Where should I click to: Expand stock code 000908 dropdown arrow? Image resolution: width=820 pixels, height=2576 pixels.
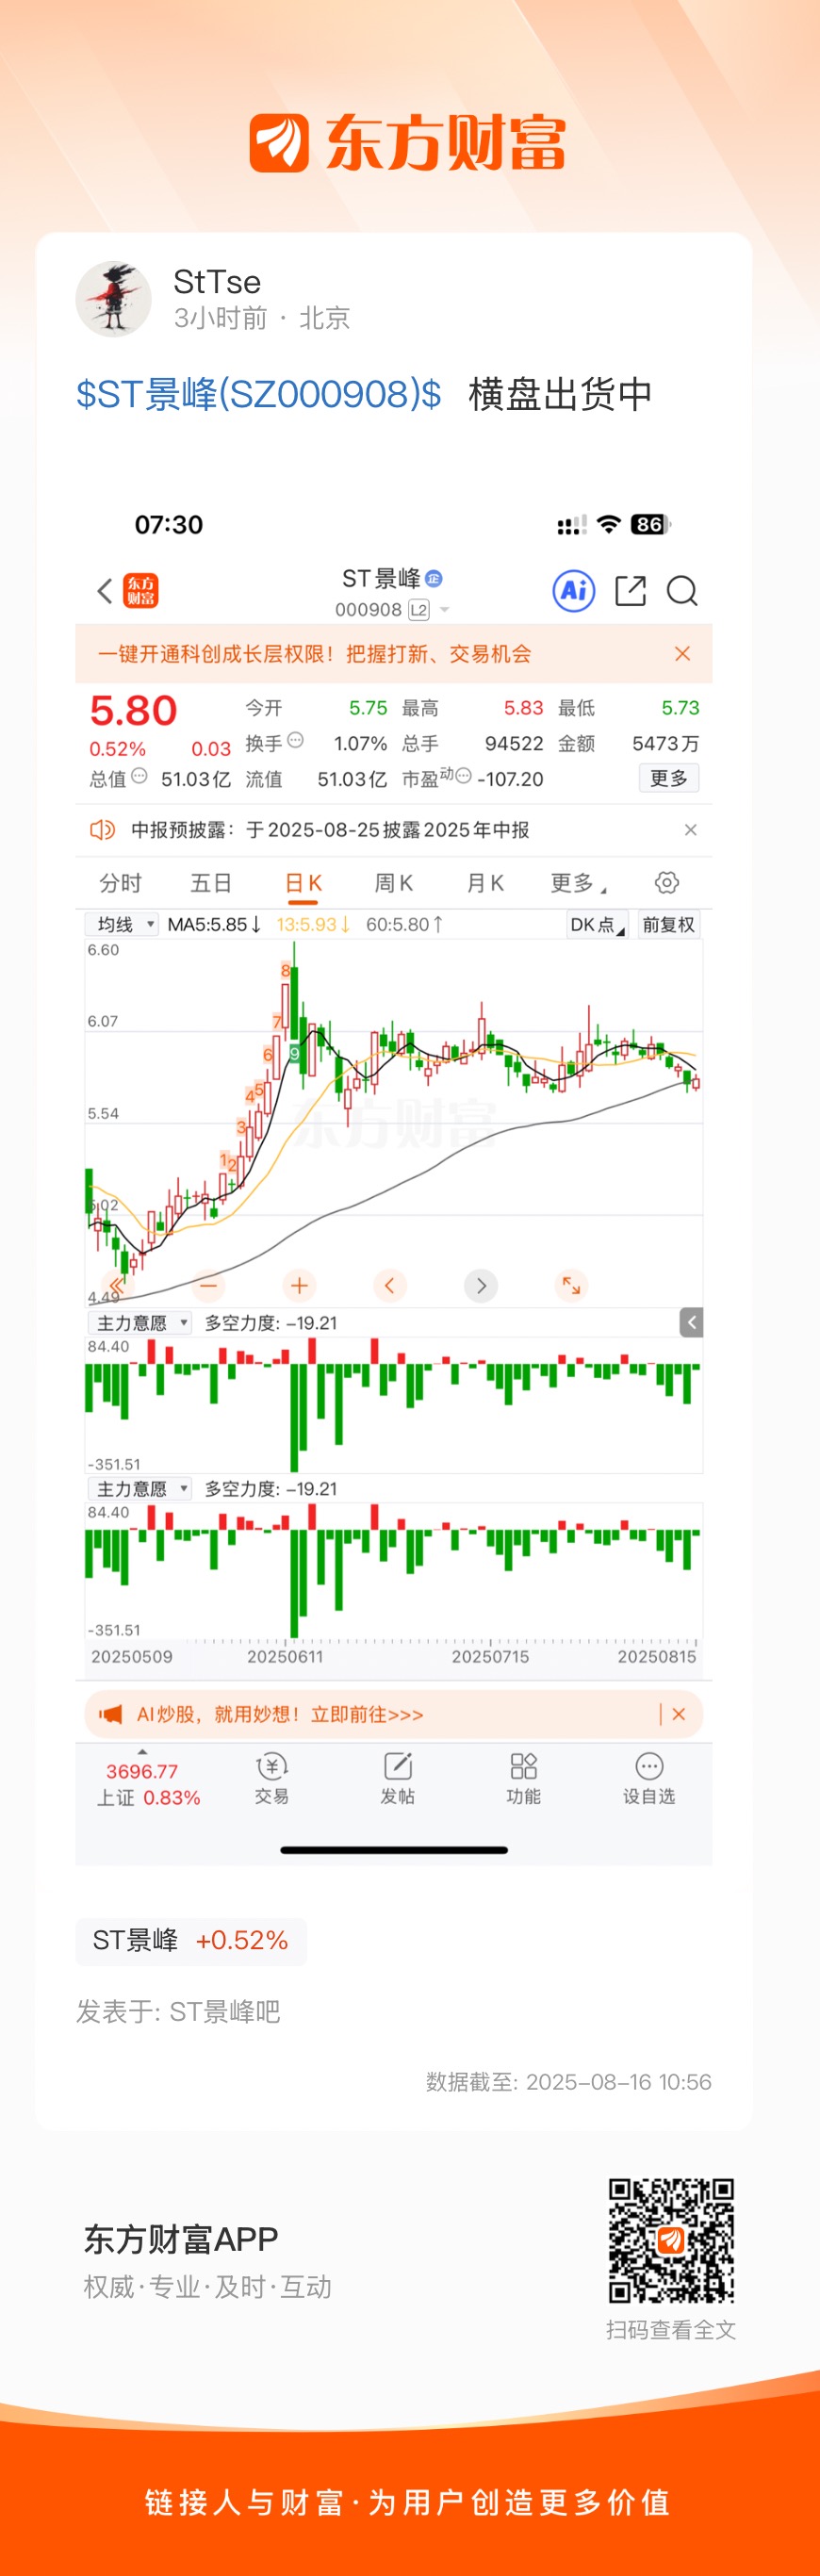click(x=445, y=610)
